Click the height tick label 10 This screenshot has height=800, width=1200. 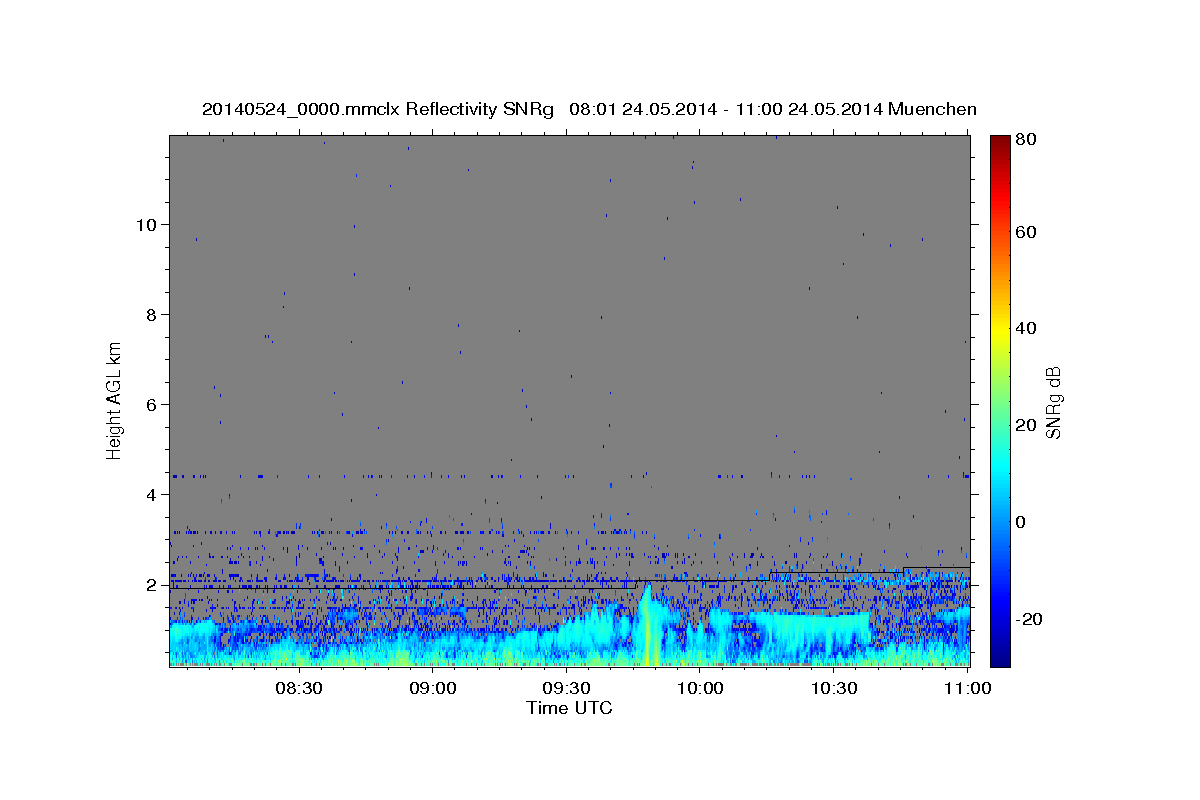[x=145, y=224]
